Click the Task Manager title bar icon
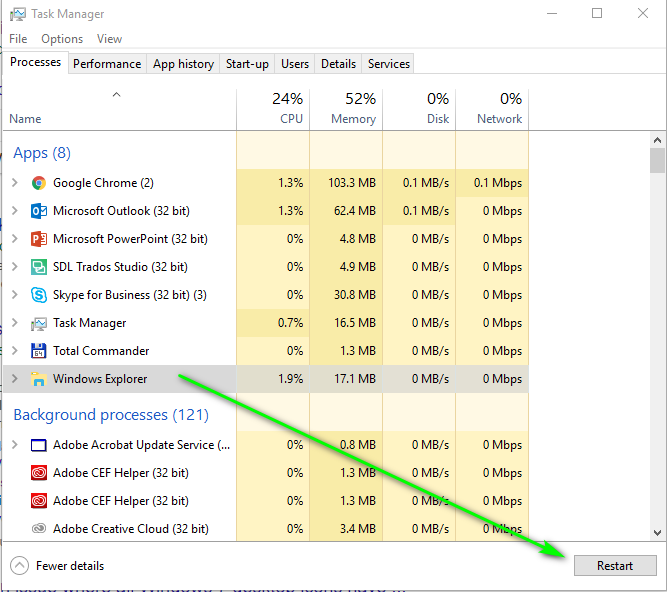667x592 pixels. click(x=17, y=14)
